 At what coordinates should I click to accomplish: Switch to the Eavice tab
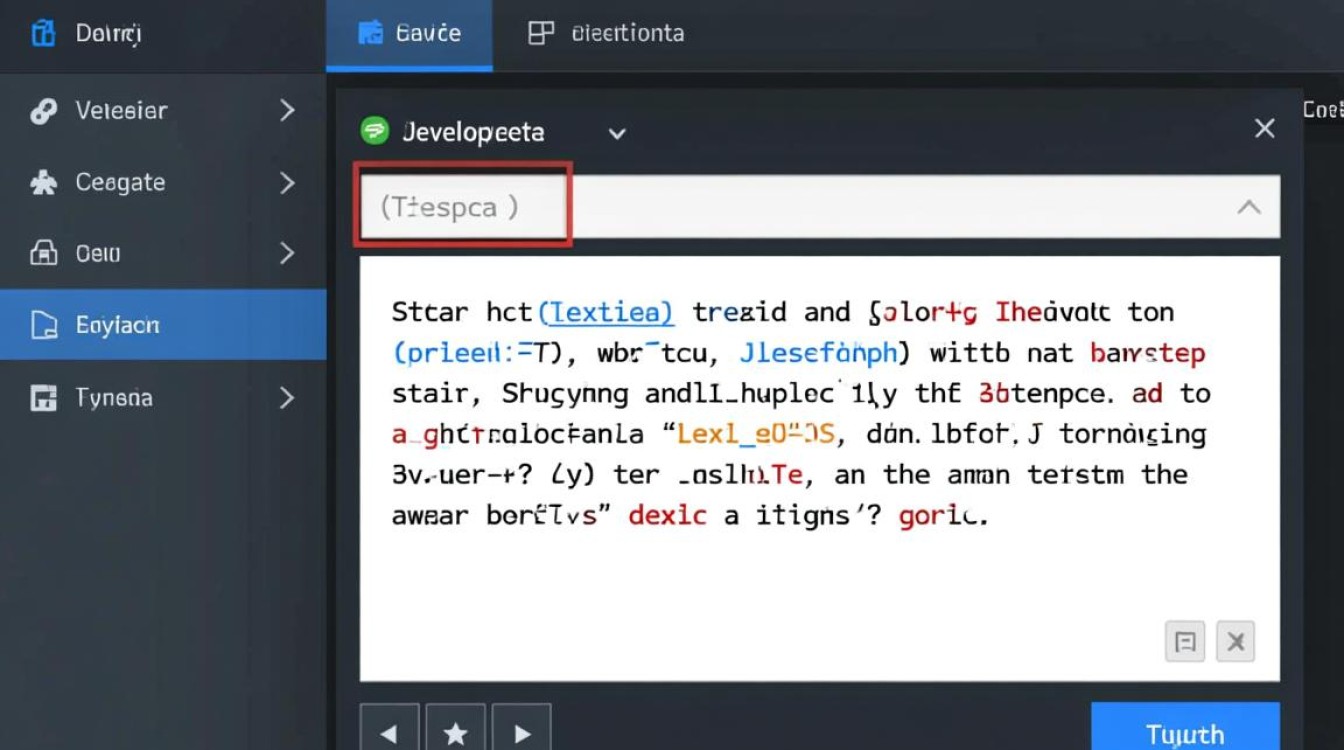pyautogui.click(x=410, y=33)
